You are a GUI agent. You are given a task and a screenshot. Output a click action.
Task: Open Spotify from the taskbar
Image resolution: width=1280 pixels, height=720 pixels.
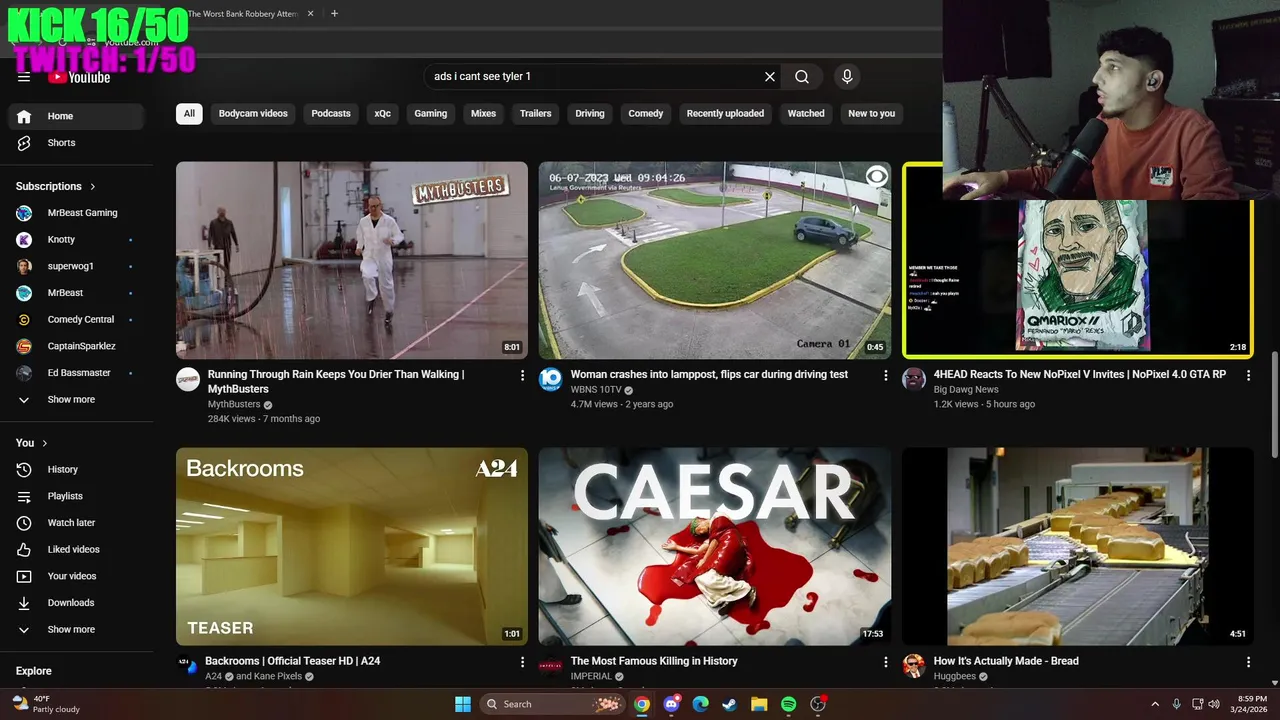coord(788,704)
